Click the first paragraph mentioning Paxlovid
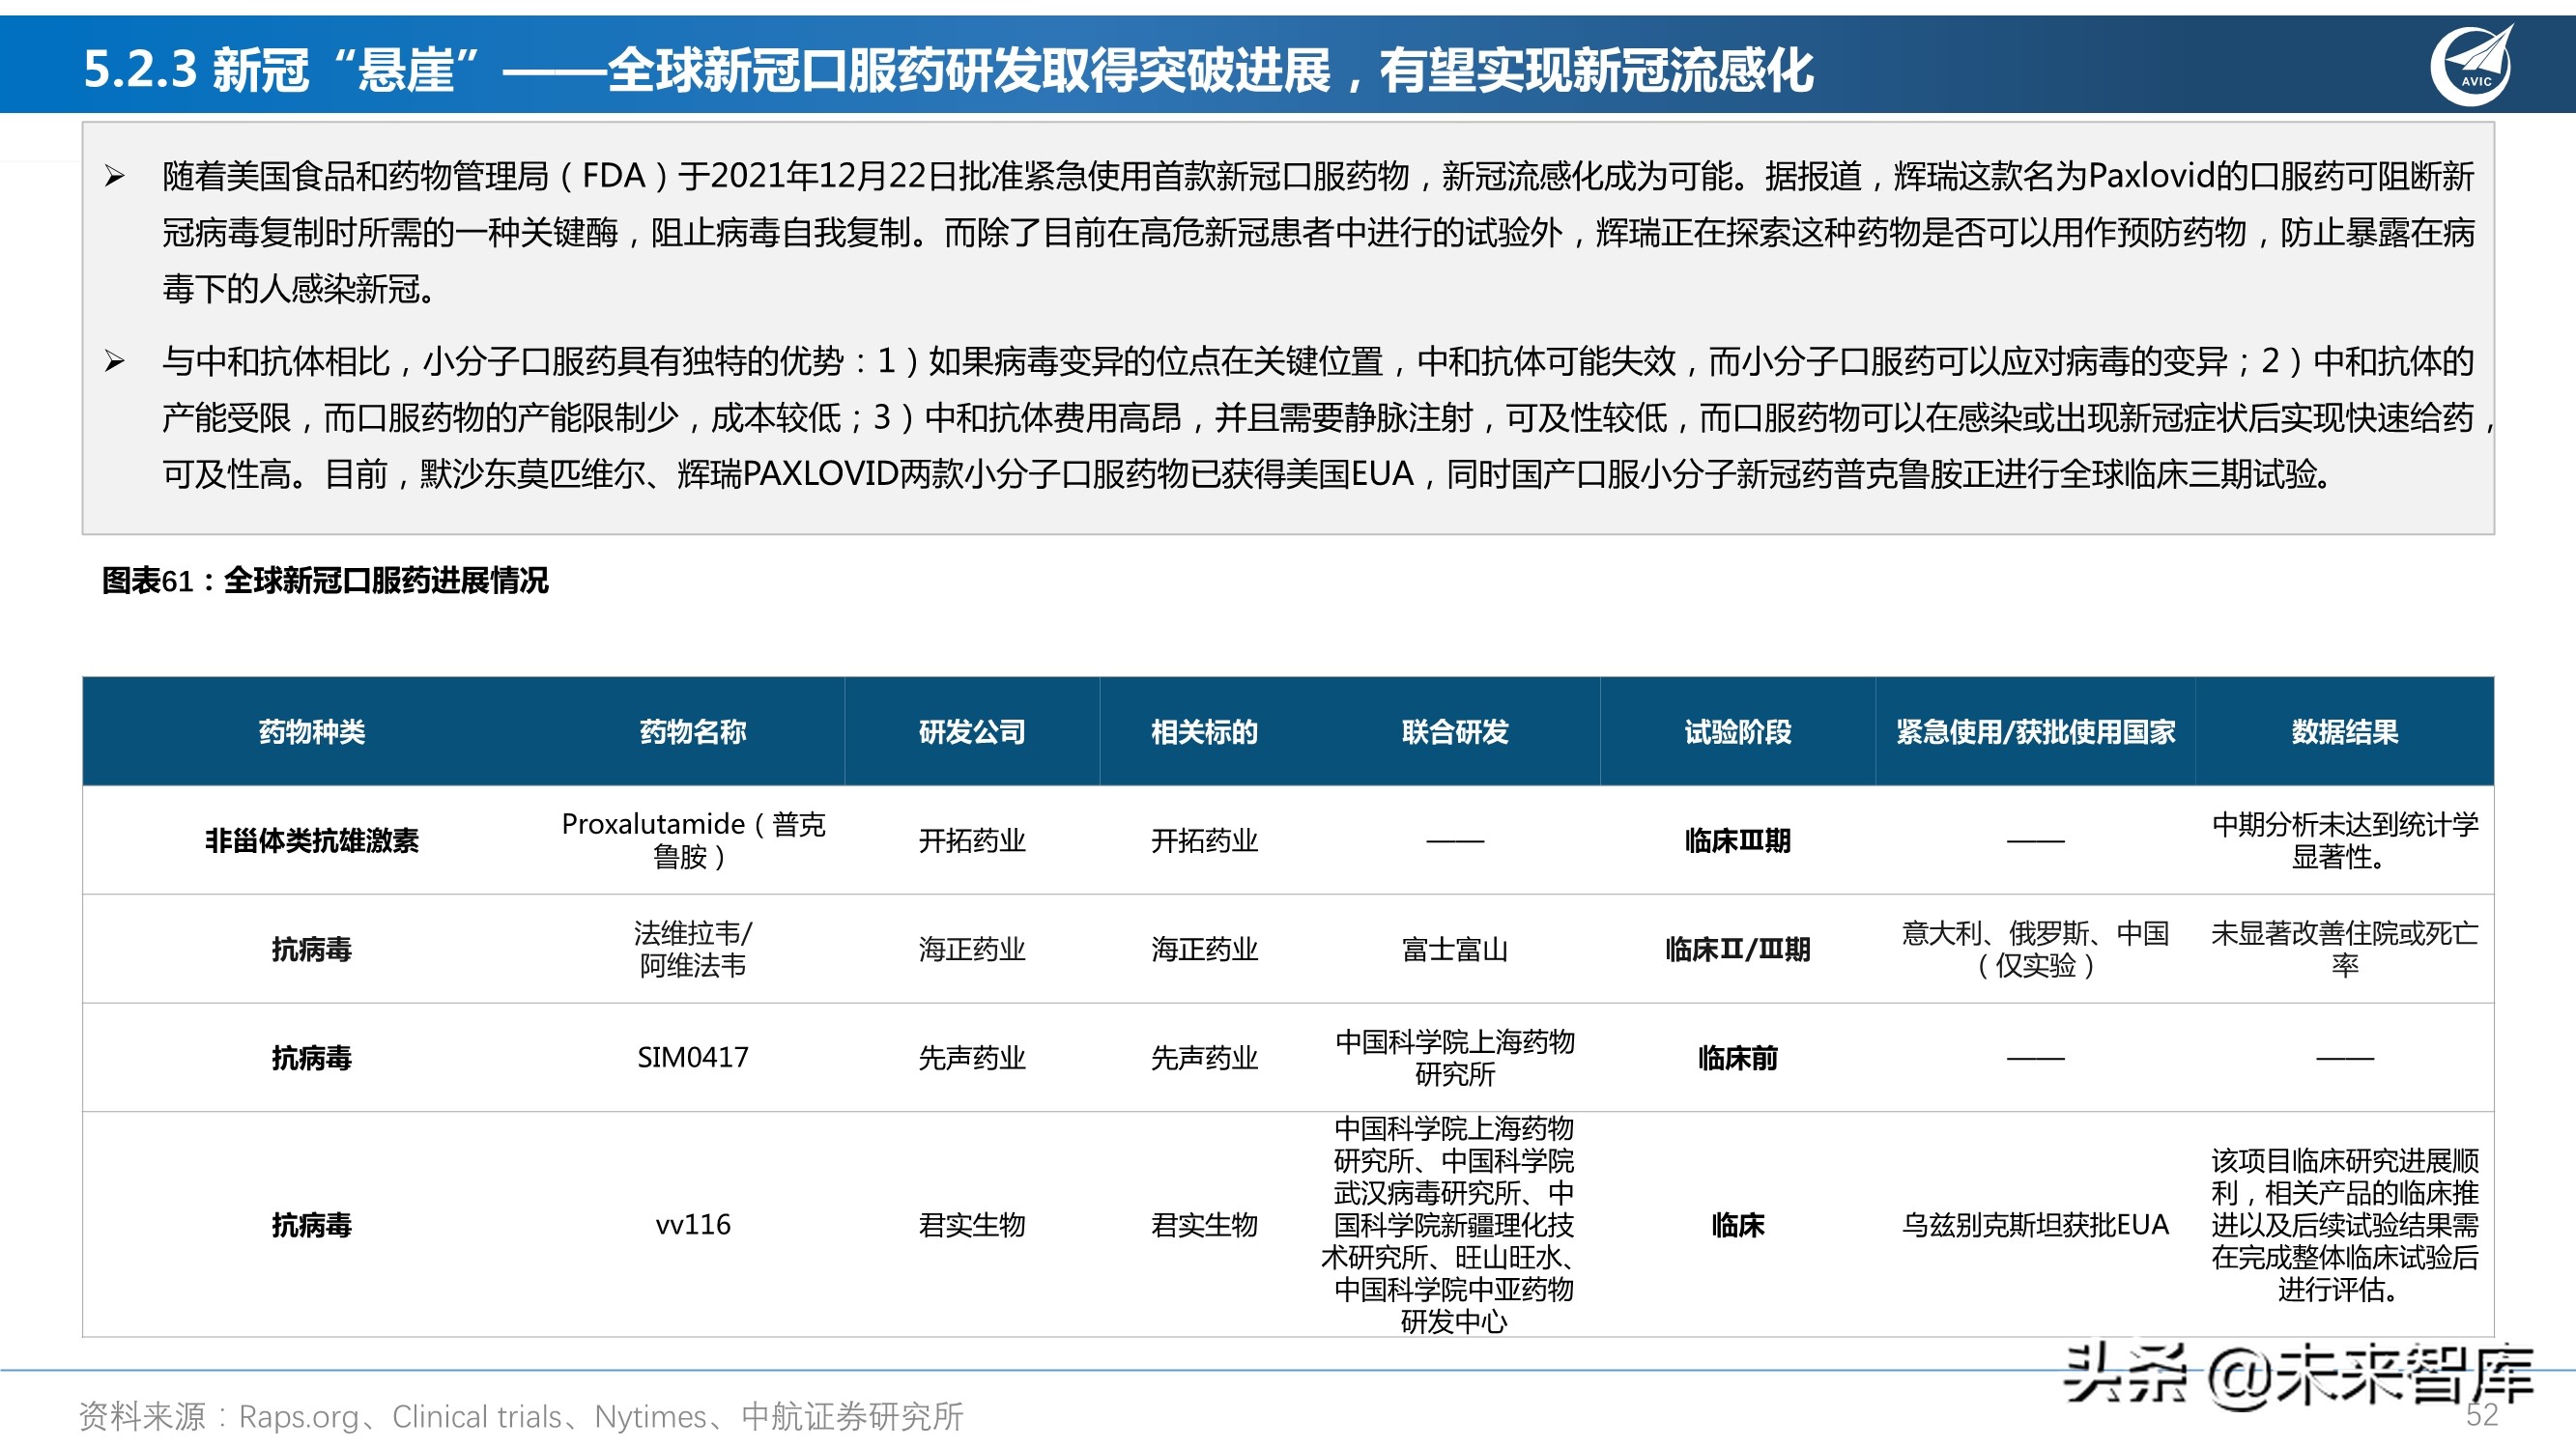 pyautogui.click(x=1318, y=233)
